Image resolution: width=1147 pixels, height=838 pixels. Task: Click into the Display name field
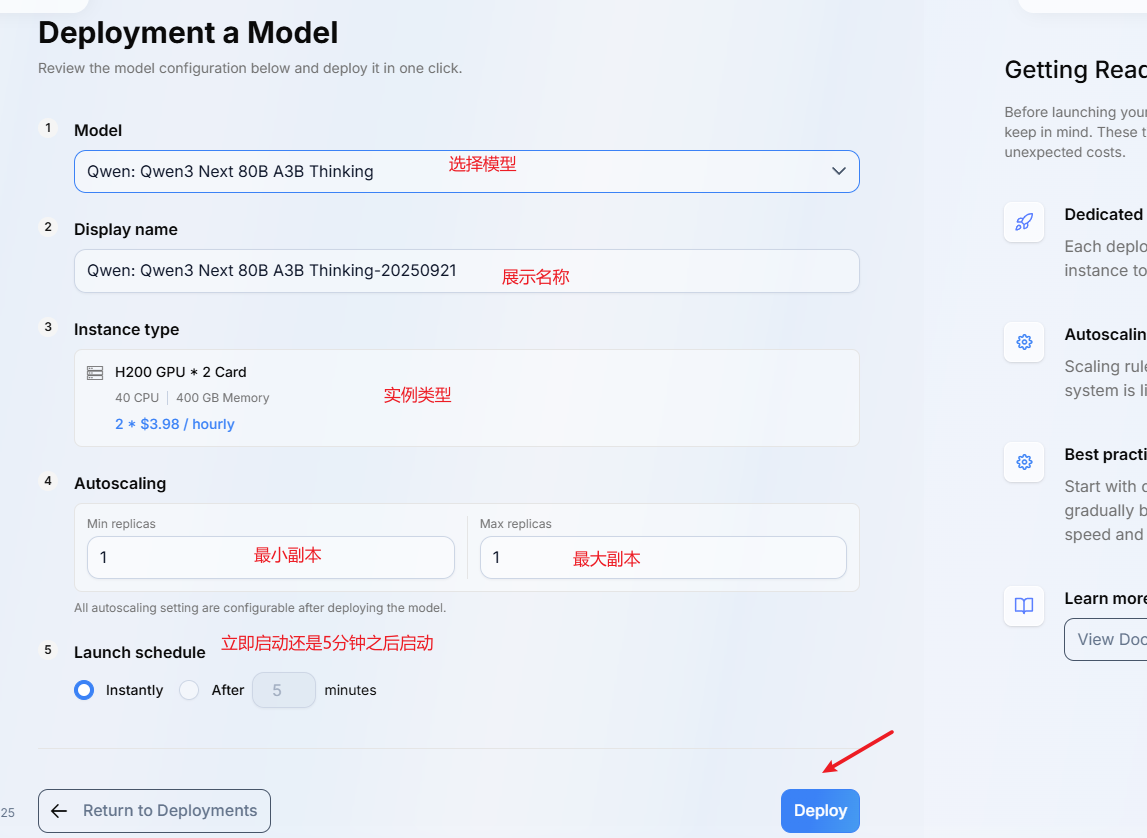point(466,271)
